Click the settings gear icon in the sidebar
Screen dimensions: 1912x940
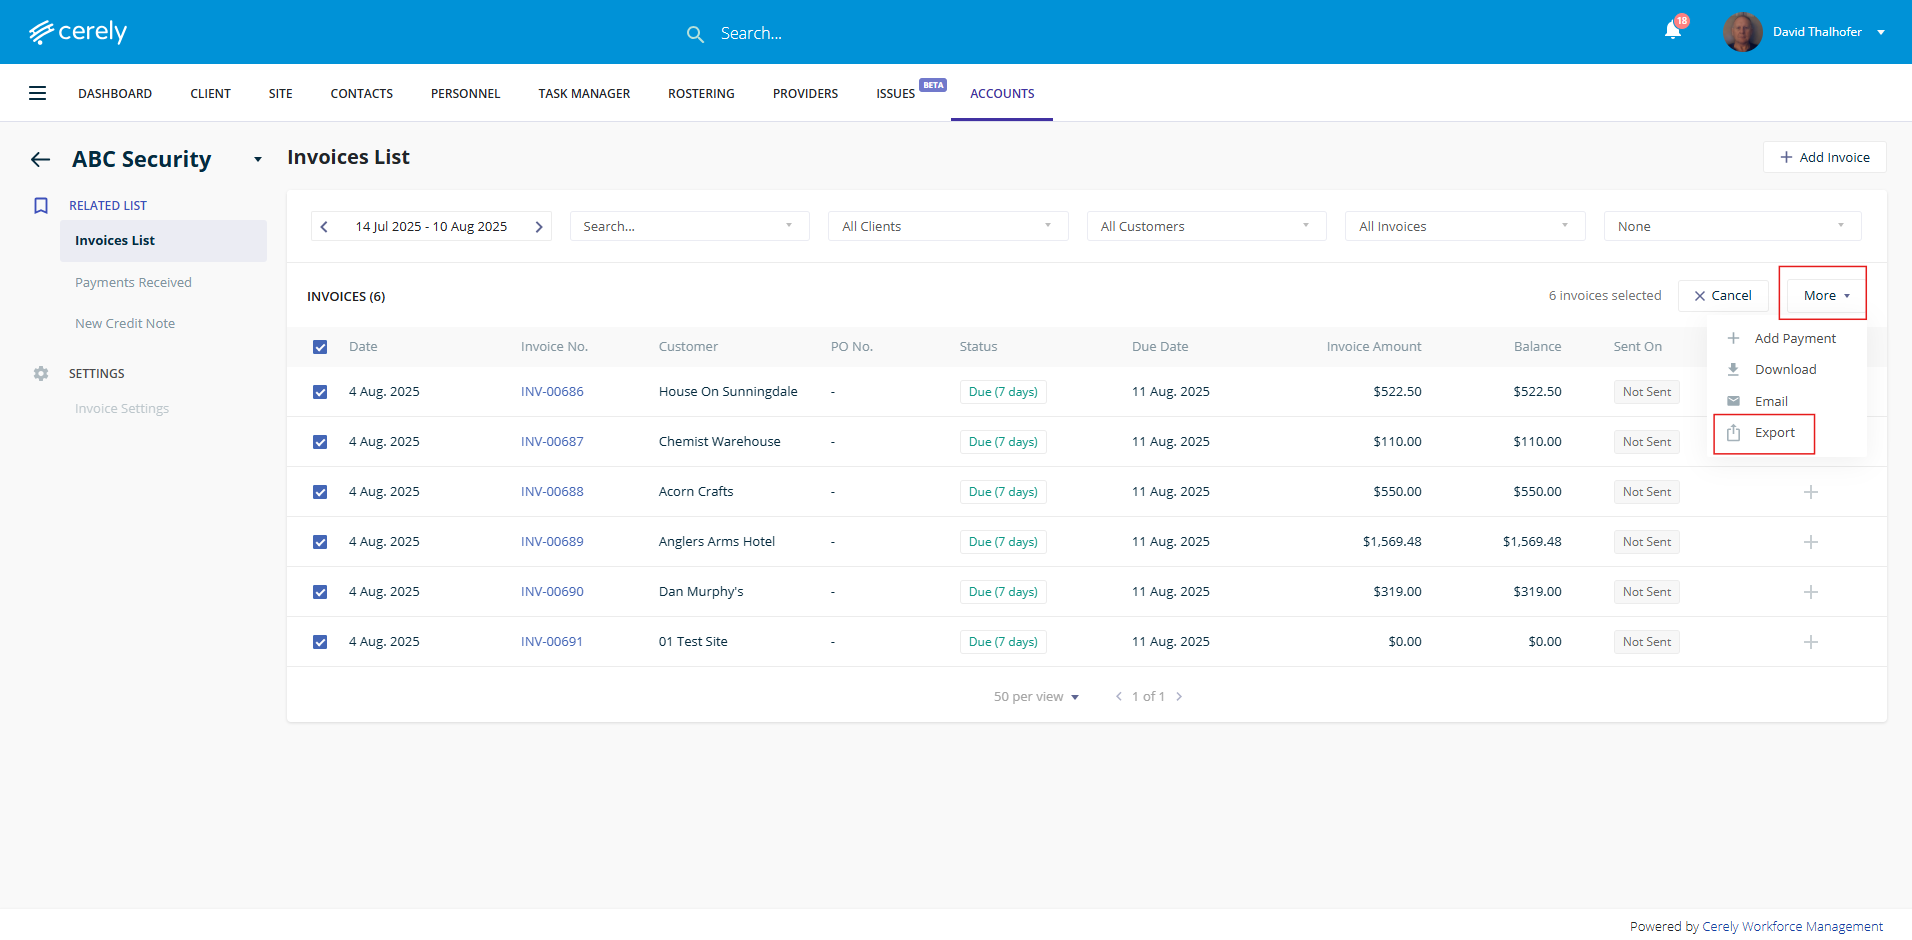[41, 373]
